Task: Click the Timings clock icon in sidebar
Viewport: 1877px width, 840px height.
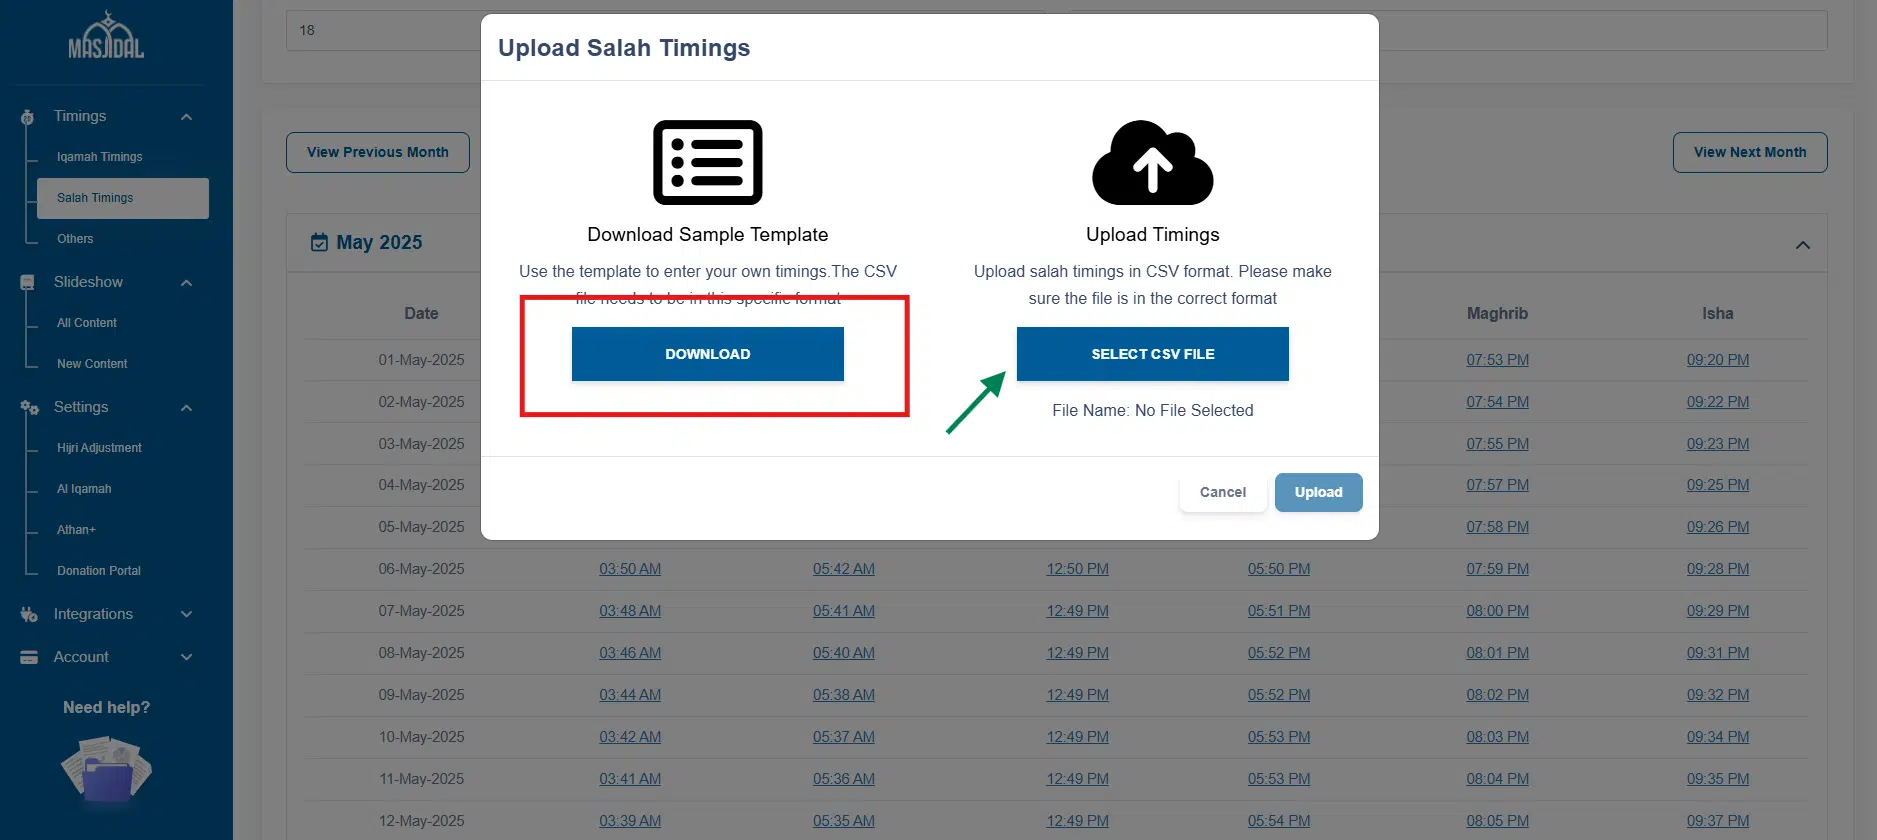Action: click(28, 117)
